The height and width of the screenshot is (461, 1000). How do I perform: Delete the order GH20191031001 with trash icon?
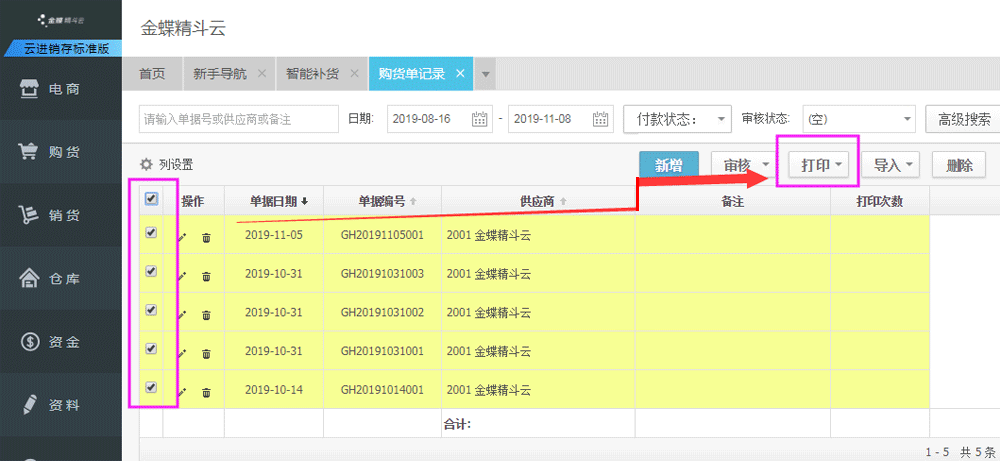(207, 354)
